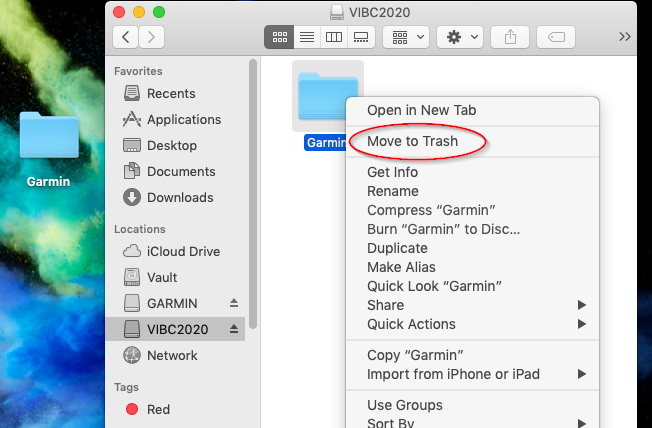Choose Quick Look "Garmin"
Viewport: 652px width, 428px height.
tap(472, 286)
